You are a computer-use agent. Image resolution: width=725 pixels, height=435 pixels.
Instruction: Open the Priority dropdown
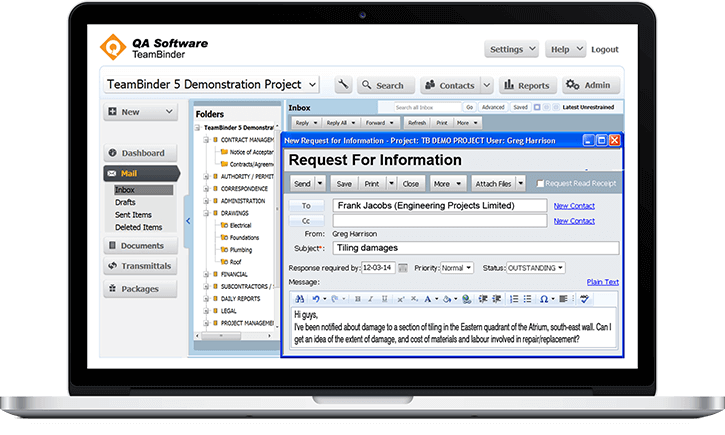tap(457, 268)
